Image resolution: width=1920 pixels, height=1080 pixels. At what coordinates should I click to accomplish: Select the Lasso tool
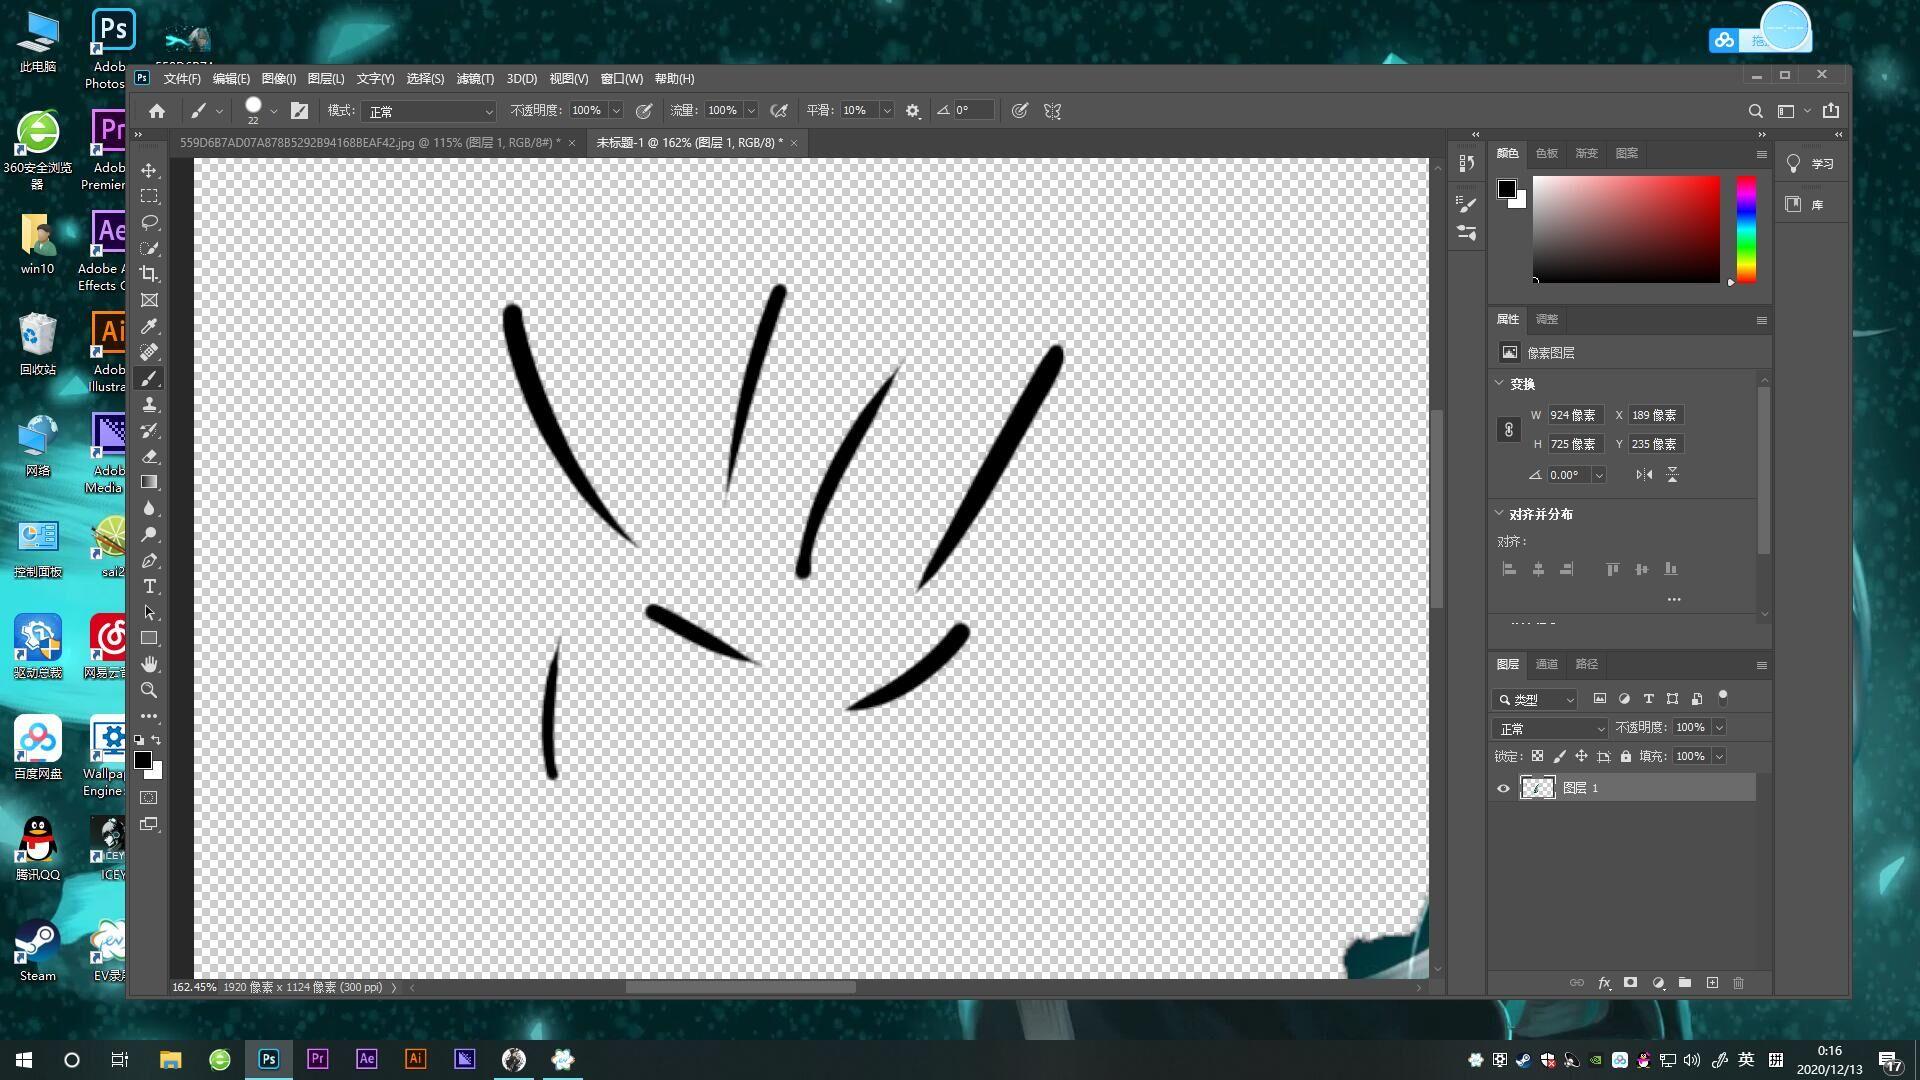click(x=149, y=222)
